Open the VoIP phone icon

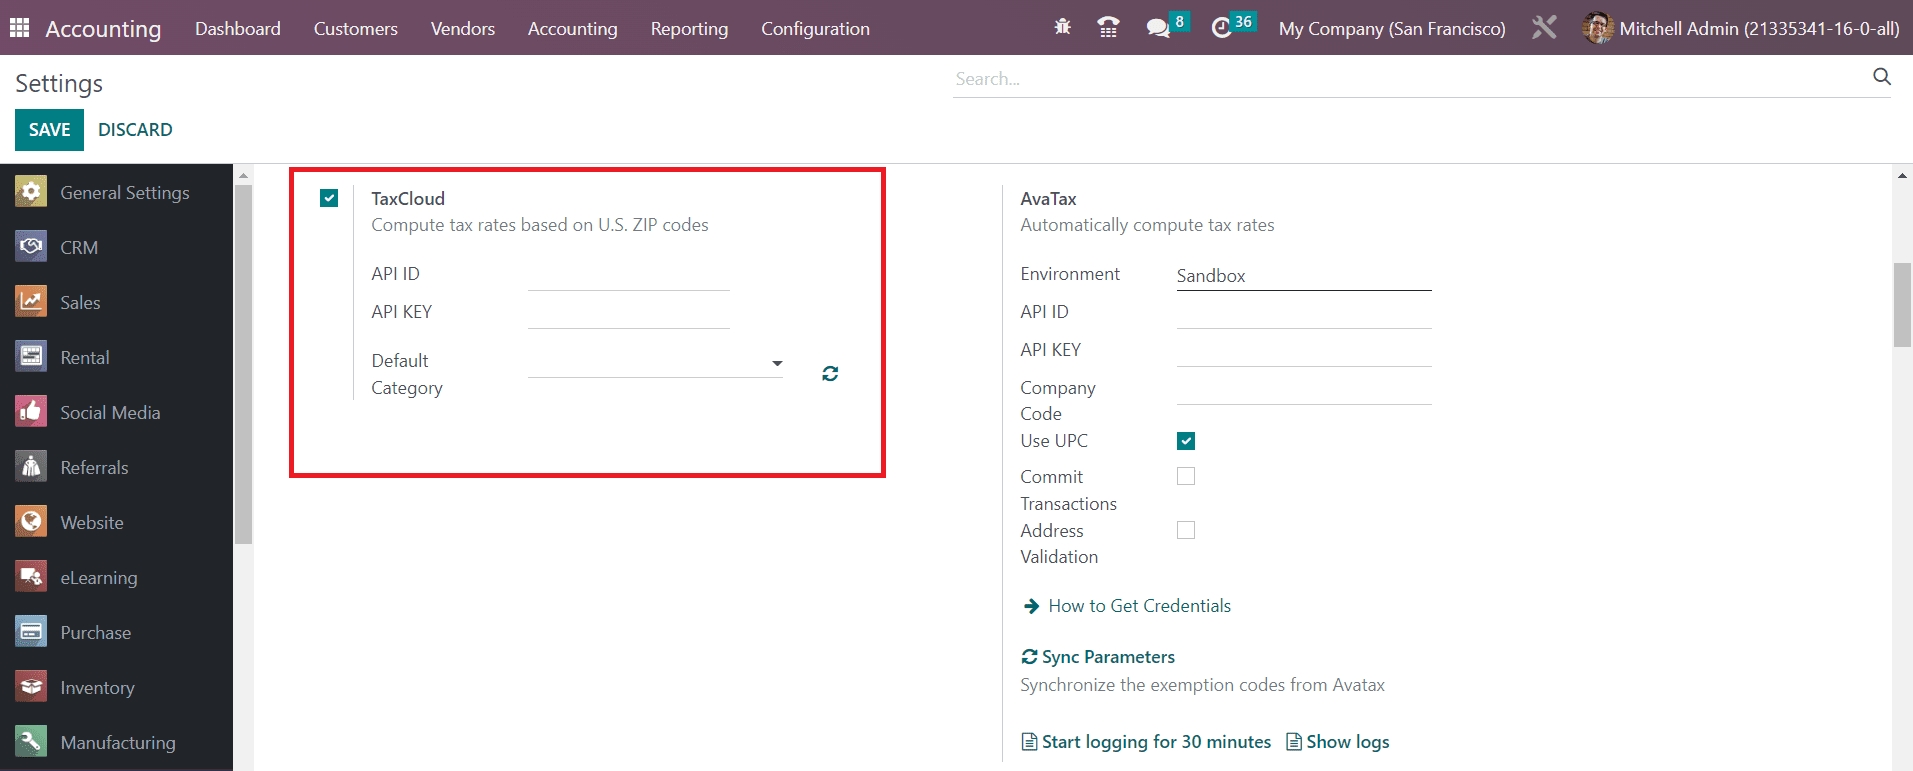[1108, 28]
